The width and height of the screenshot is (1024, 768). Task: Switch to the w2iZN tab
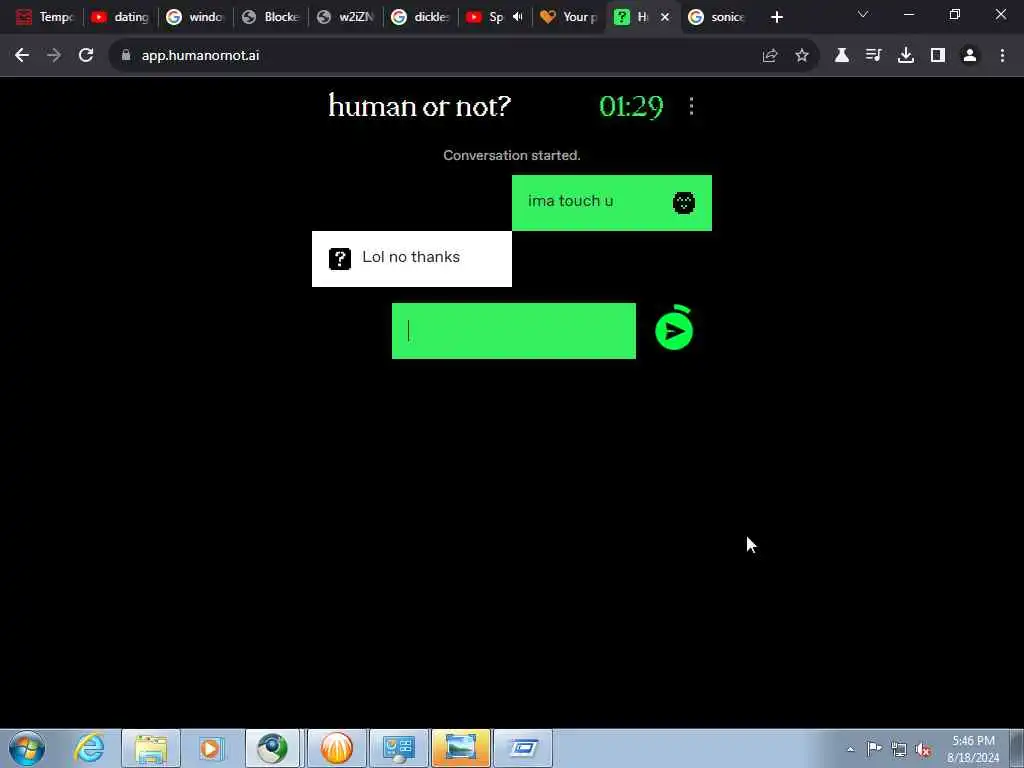pyautogui.click(x=345, y=17)
